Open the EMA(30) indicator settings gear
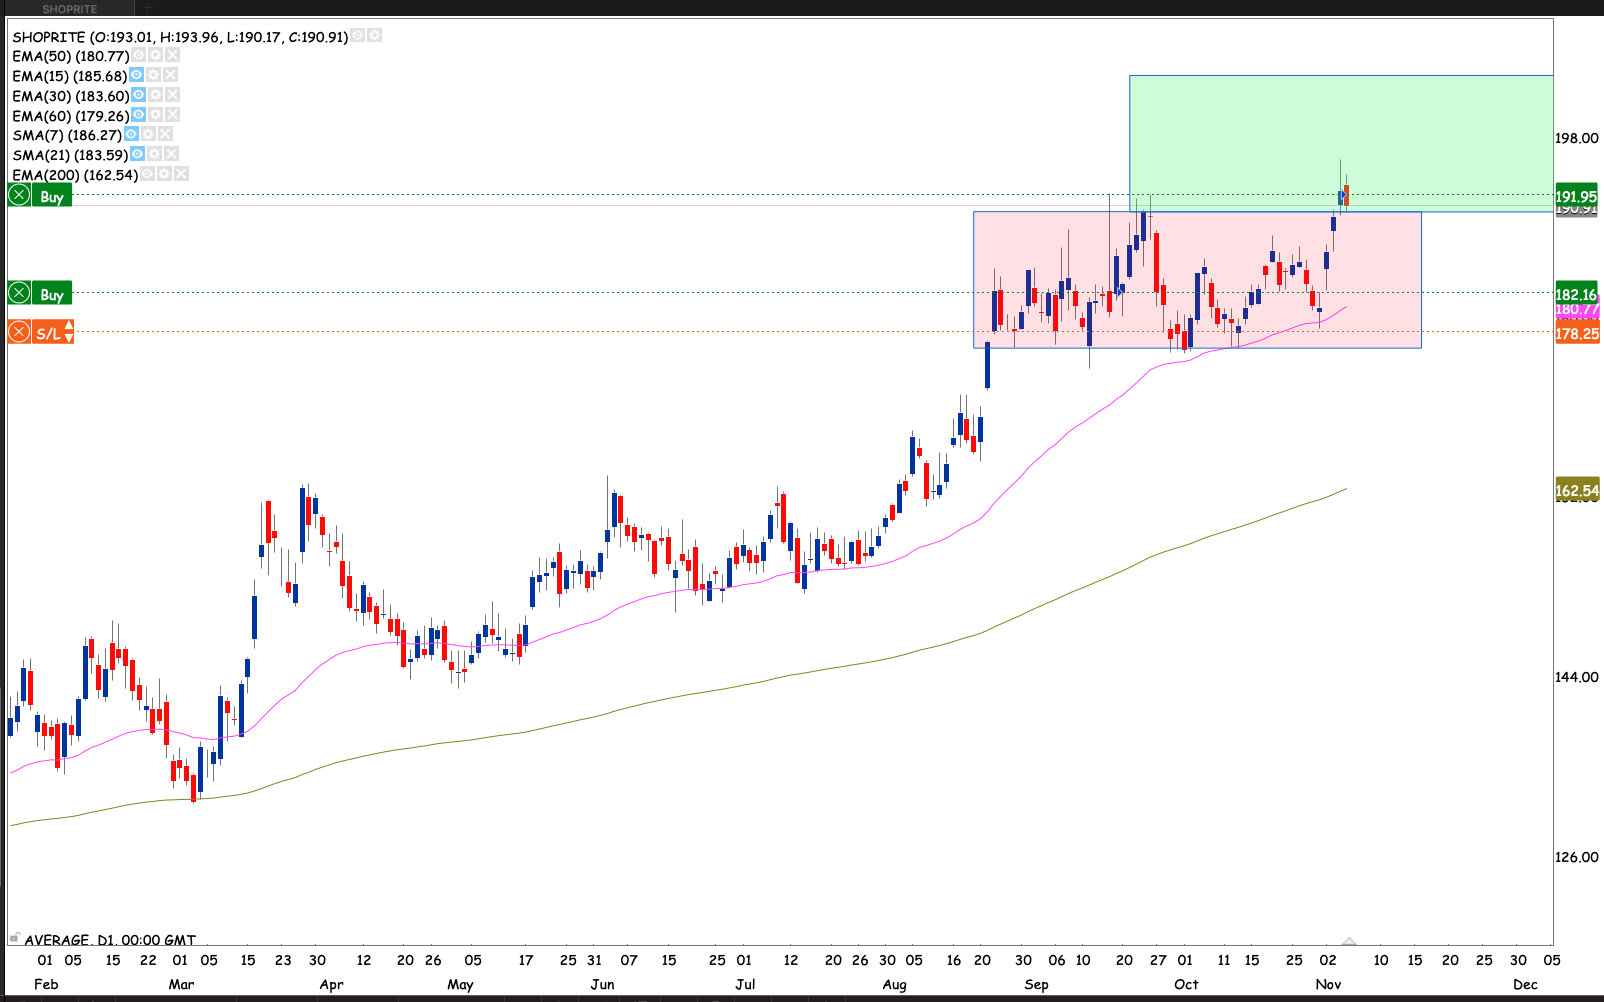 (x=156, y=95)
